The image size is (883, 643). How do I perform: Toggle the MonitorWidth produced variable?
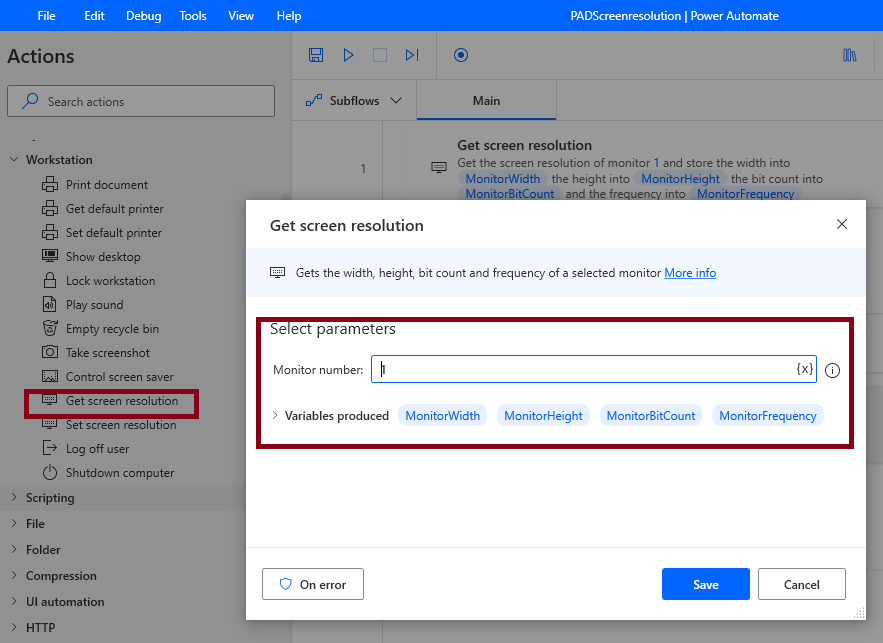pos(442,415)
